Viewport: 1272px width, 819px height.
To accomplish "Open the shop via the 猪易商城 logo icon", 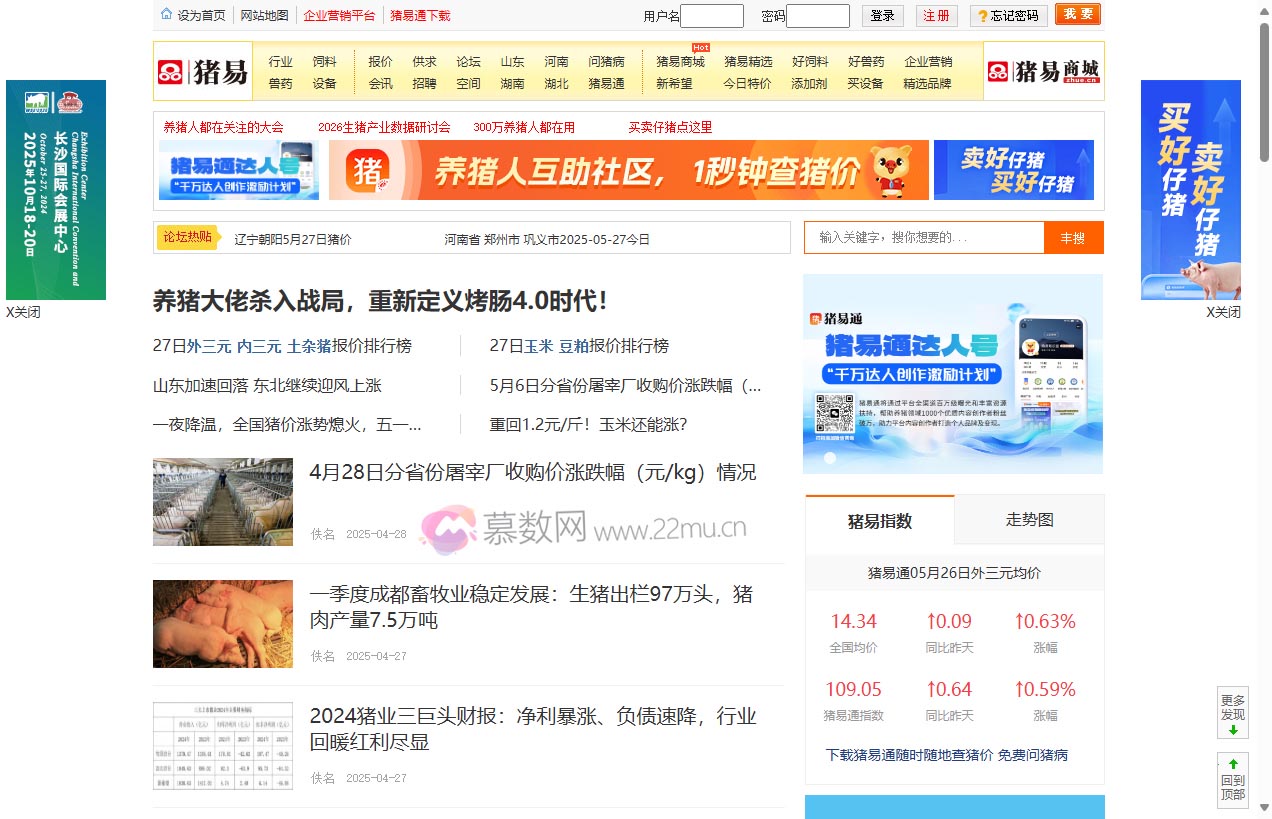I will click(997, 71).
